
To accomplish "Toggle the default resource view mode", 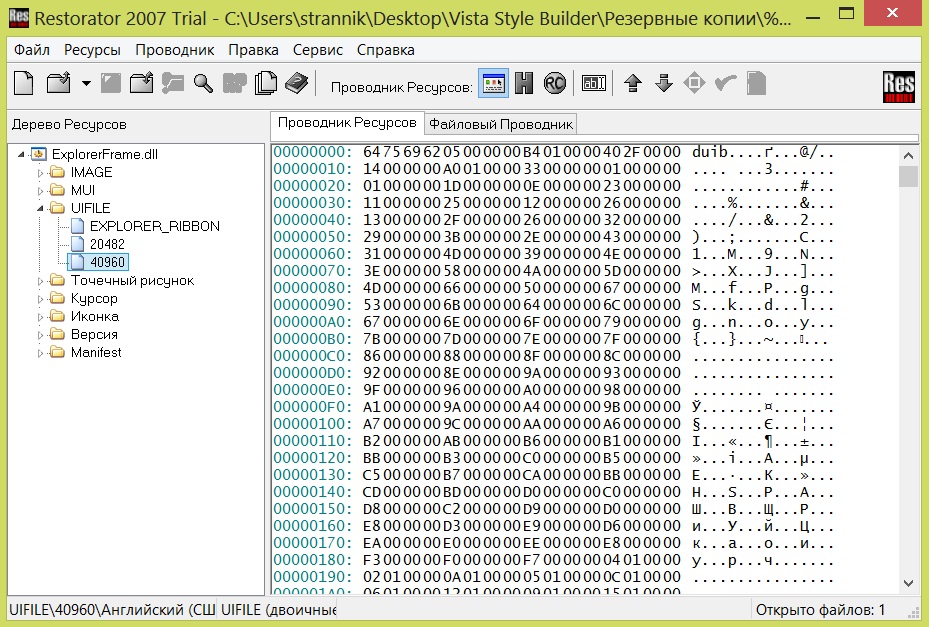I will pos(493,84).
